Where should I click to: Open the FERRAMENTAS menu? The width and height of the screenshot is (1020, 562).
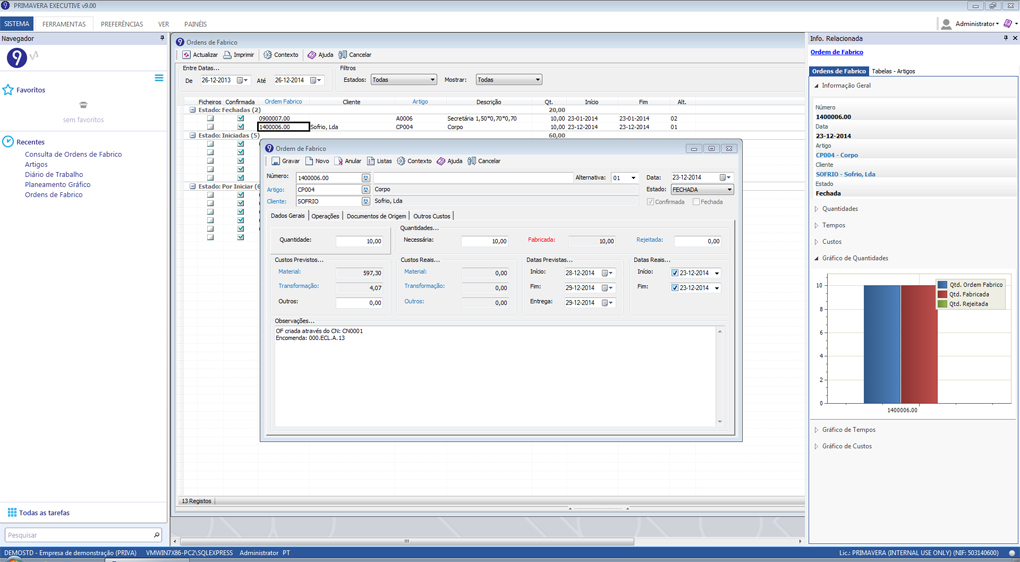64,24
